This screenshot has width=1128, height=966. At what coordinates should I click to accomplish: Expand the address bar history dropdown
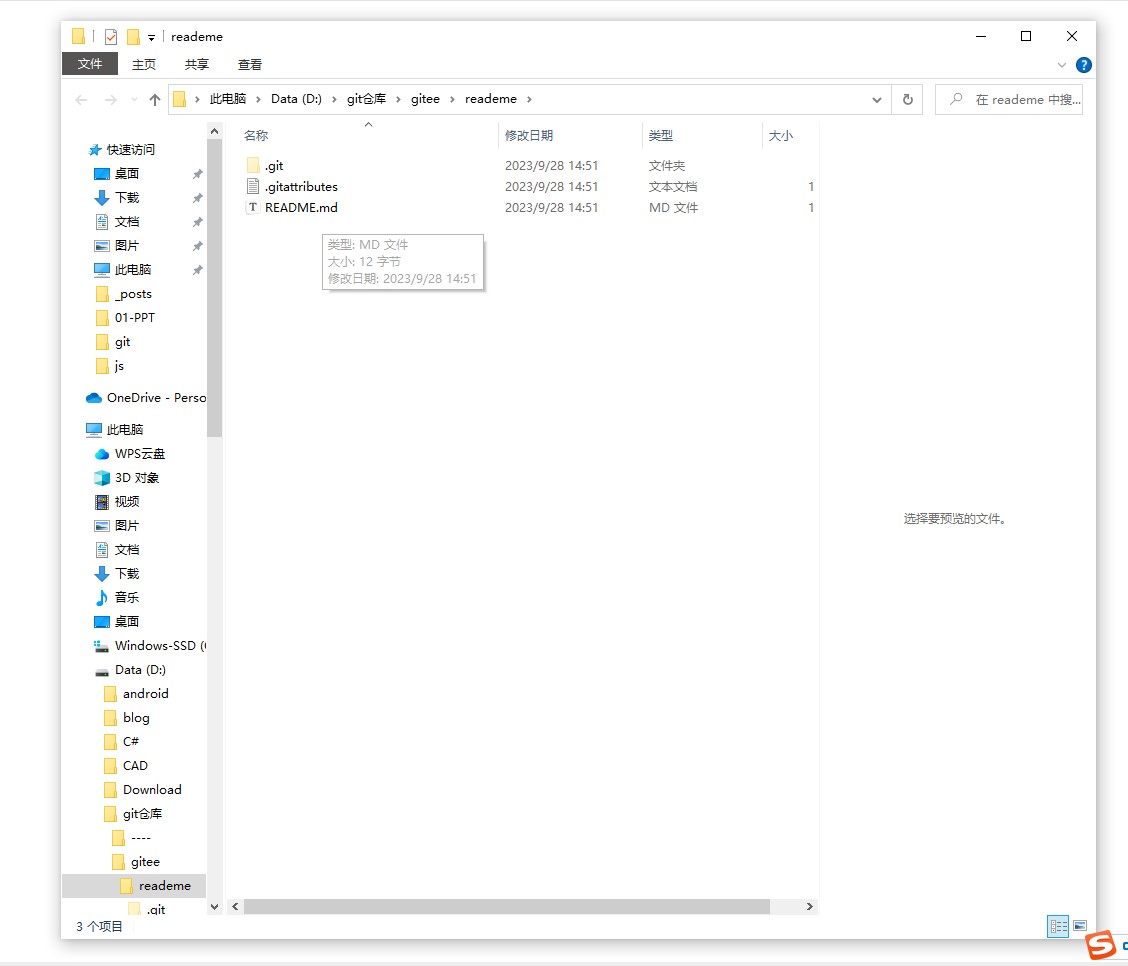point(876,100)
